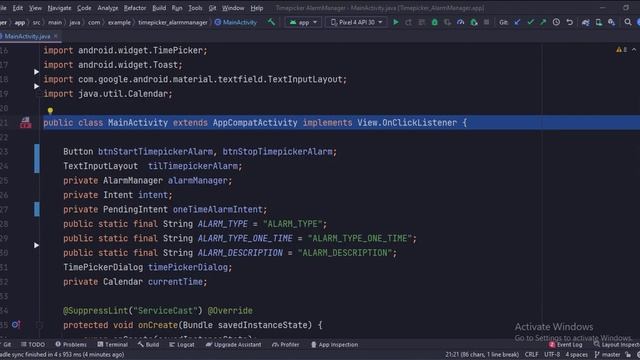Viewport: 640px width, 360px height.
Task: Click the Run with Coverage icon
Action: tap(447, 22)
